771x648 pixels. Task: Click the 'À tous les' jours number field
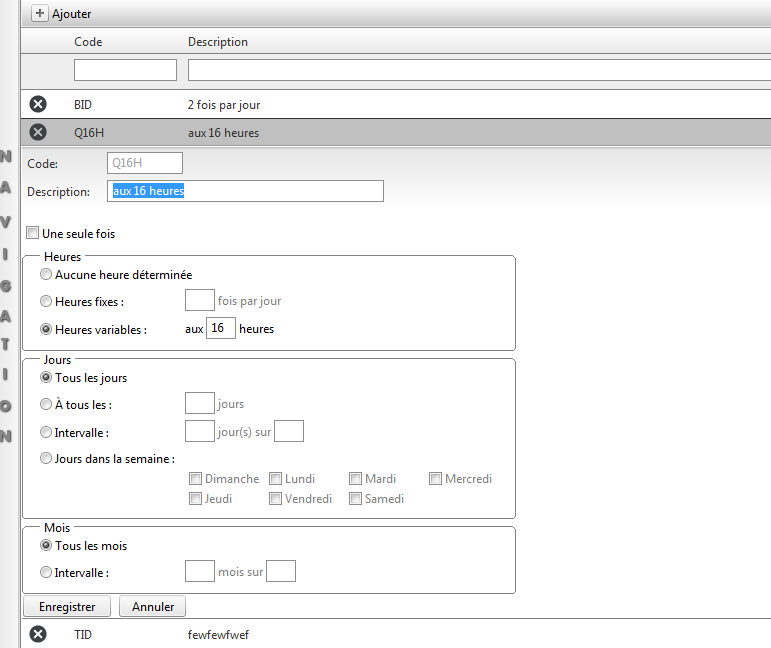click(x=200, y=403)
